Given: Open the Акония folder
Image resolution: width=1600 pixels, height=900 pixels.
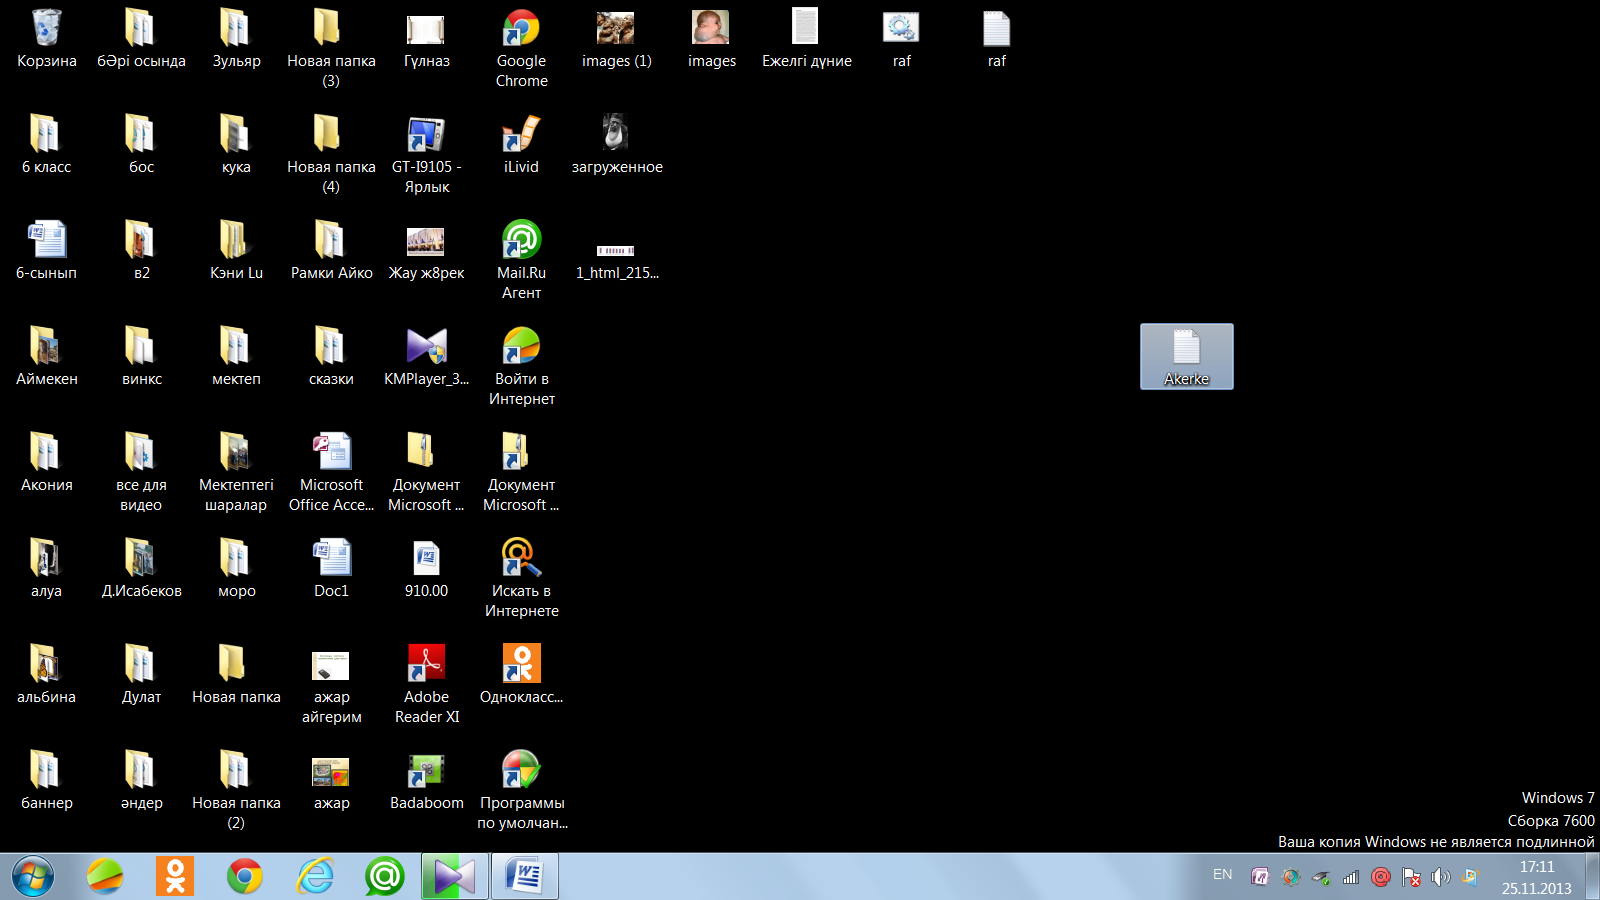Looking at the screenshot, I should pos(46,464).
